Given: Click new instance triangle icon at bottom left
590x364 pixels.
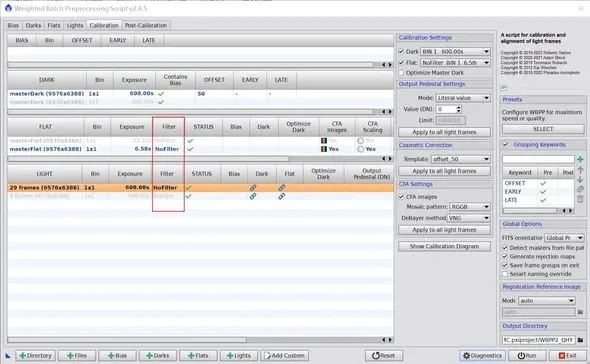Looking at the screenshot, I should (8, 355).
